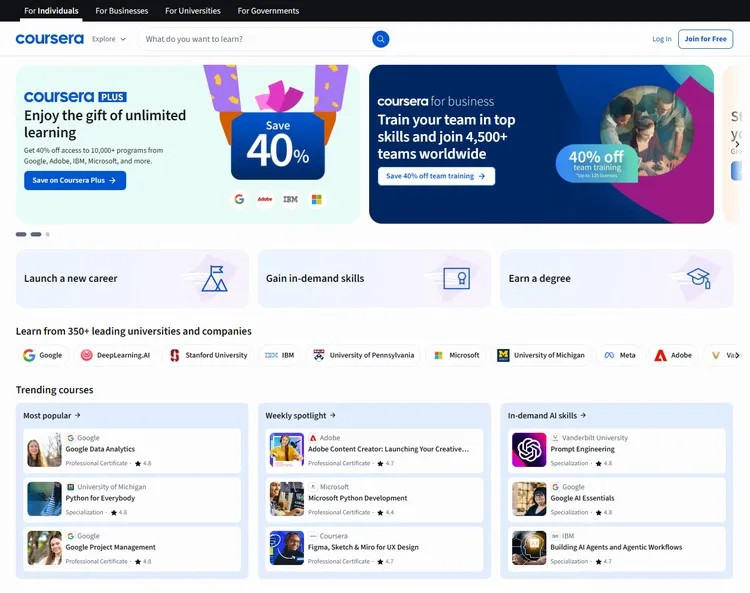
Task: Select the second carousel indicator dot
Action: coord(36,234)
